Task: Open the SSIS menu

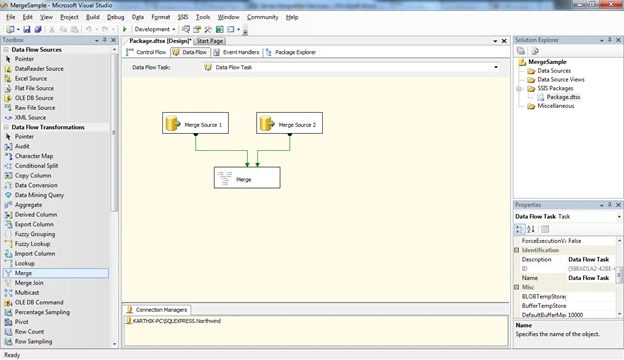Action: [x=183, y=17]
